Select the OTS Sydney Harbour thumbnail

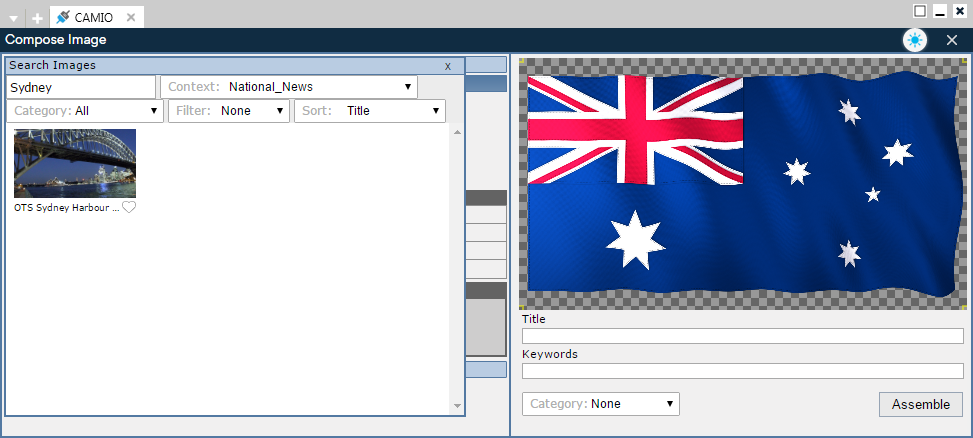(x=75, y=164)
